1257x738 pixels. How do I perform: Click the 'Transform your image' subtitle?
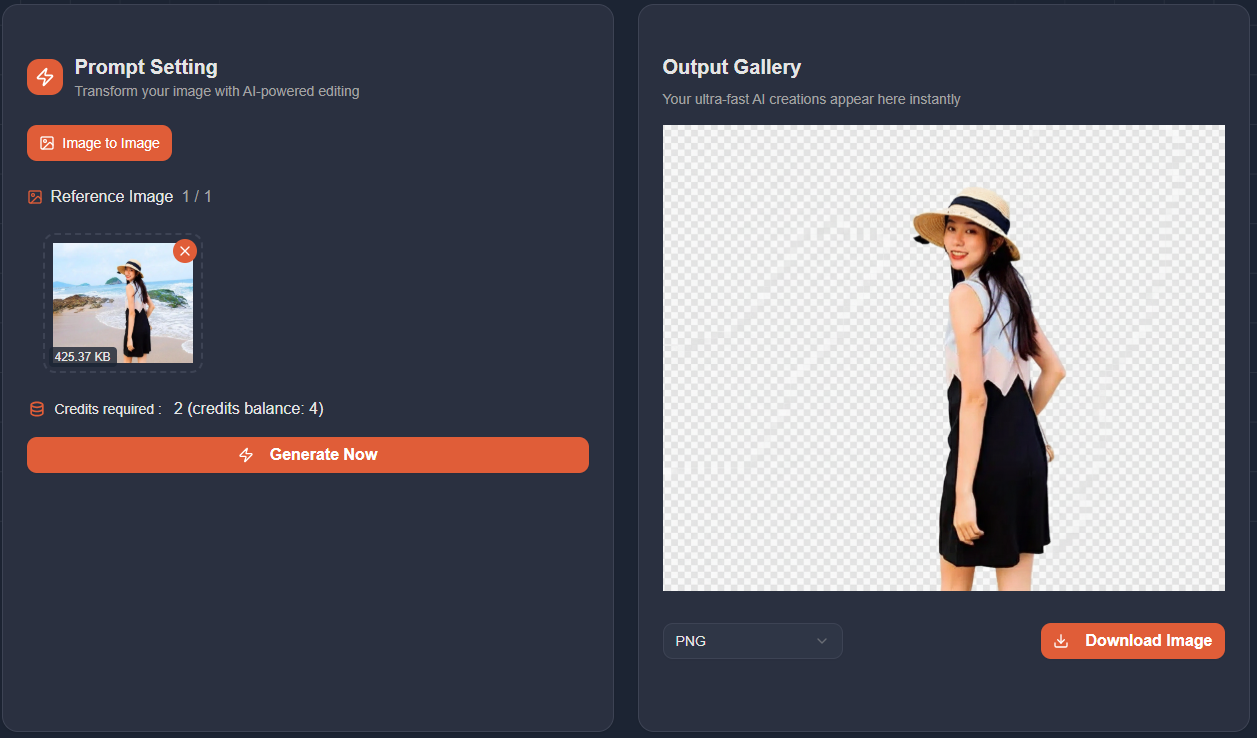tap(217, 91)
